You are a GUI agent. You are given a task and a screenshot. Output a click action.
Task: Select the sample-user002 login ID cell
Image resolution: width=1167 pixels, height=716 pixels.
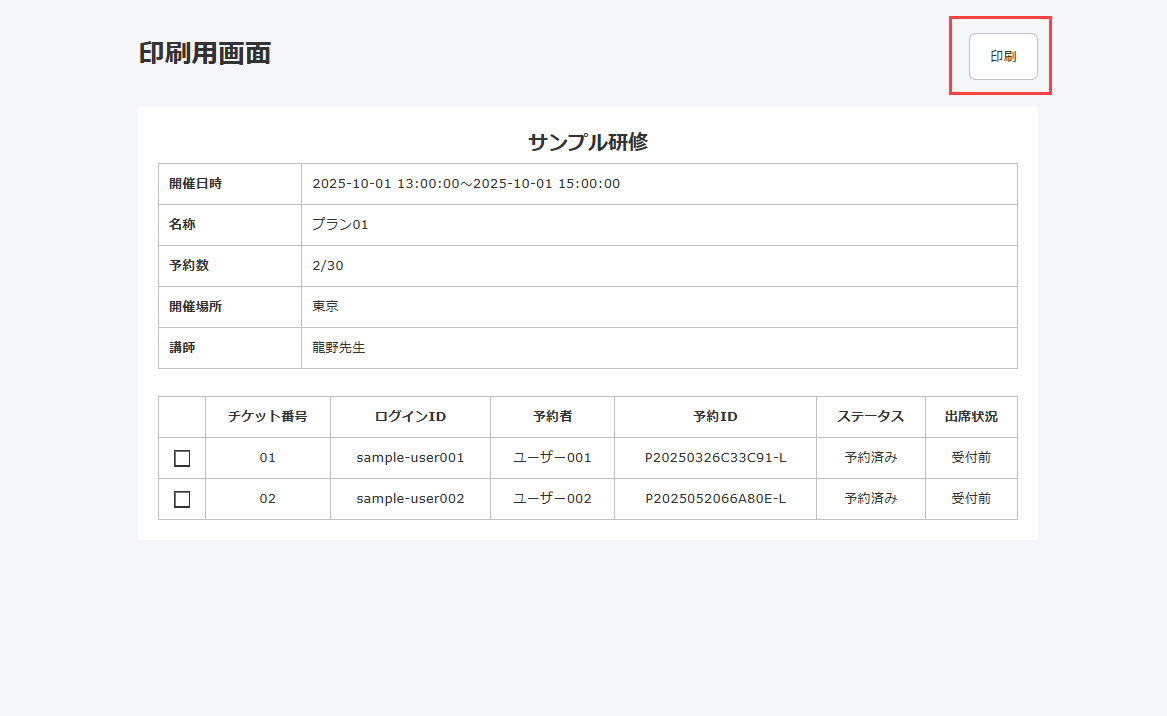[410, 499]
